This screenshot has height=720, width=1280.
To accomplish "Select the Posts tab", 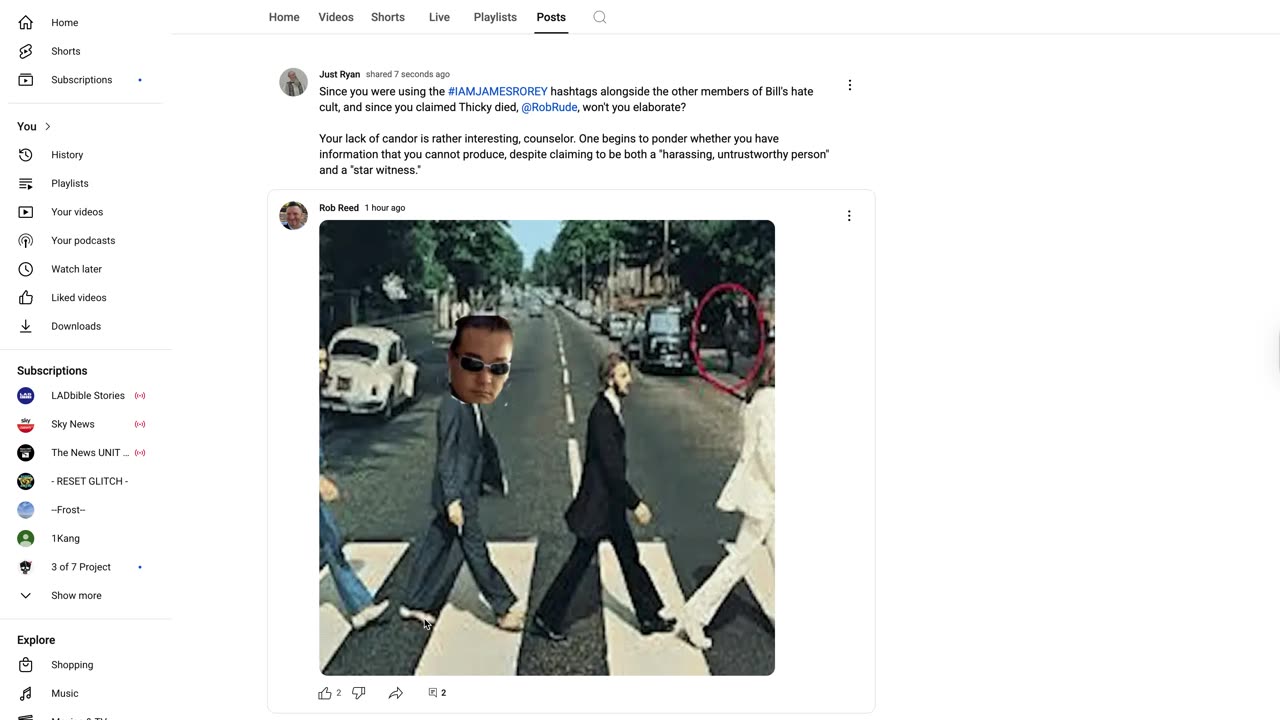I will tap(551, 17).
